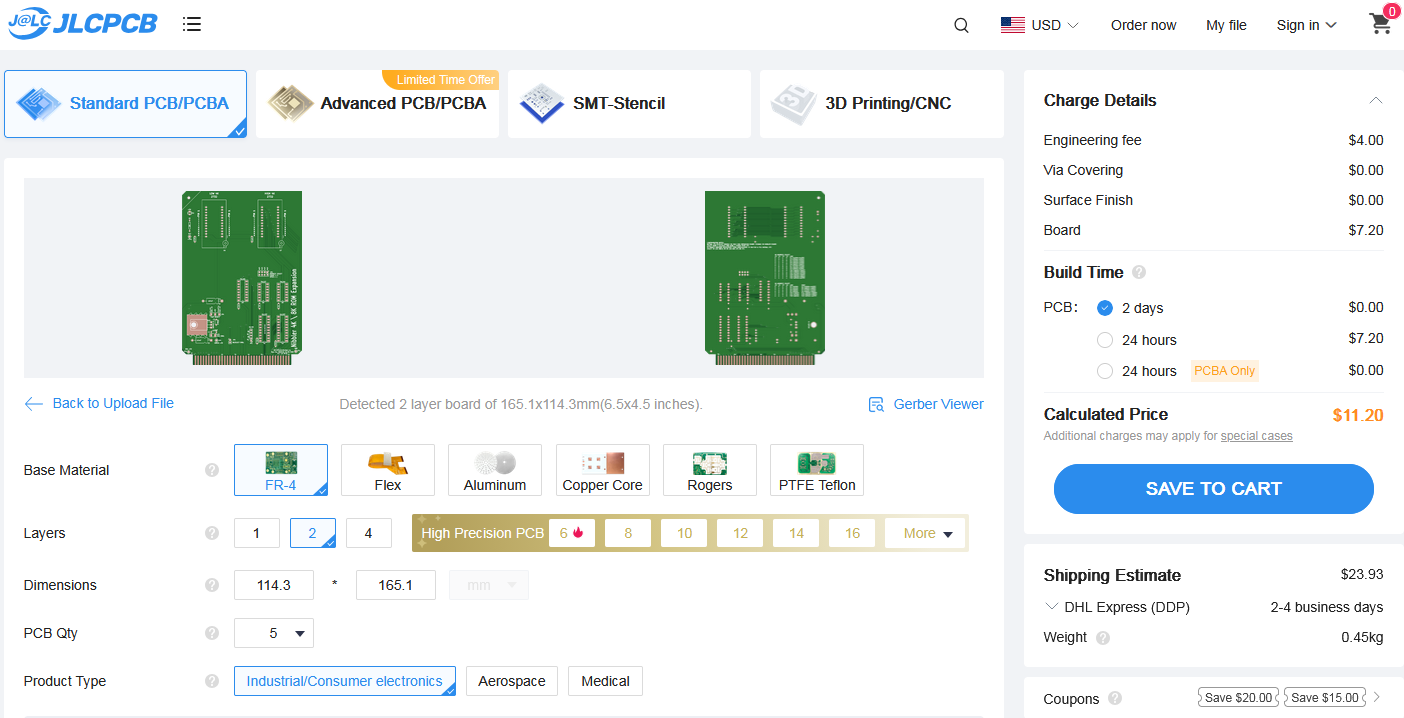Select the 2 days build time
The height and width of the screenshot is (718, 1404).
click(1105, 308)
